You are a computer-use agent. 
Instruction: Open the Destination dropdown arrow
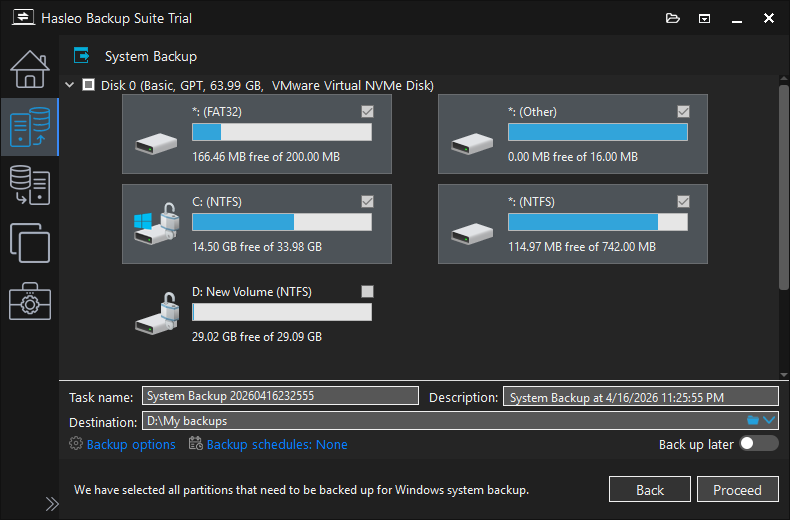click(769, 420)
